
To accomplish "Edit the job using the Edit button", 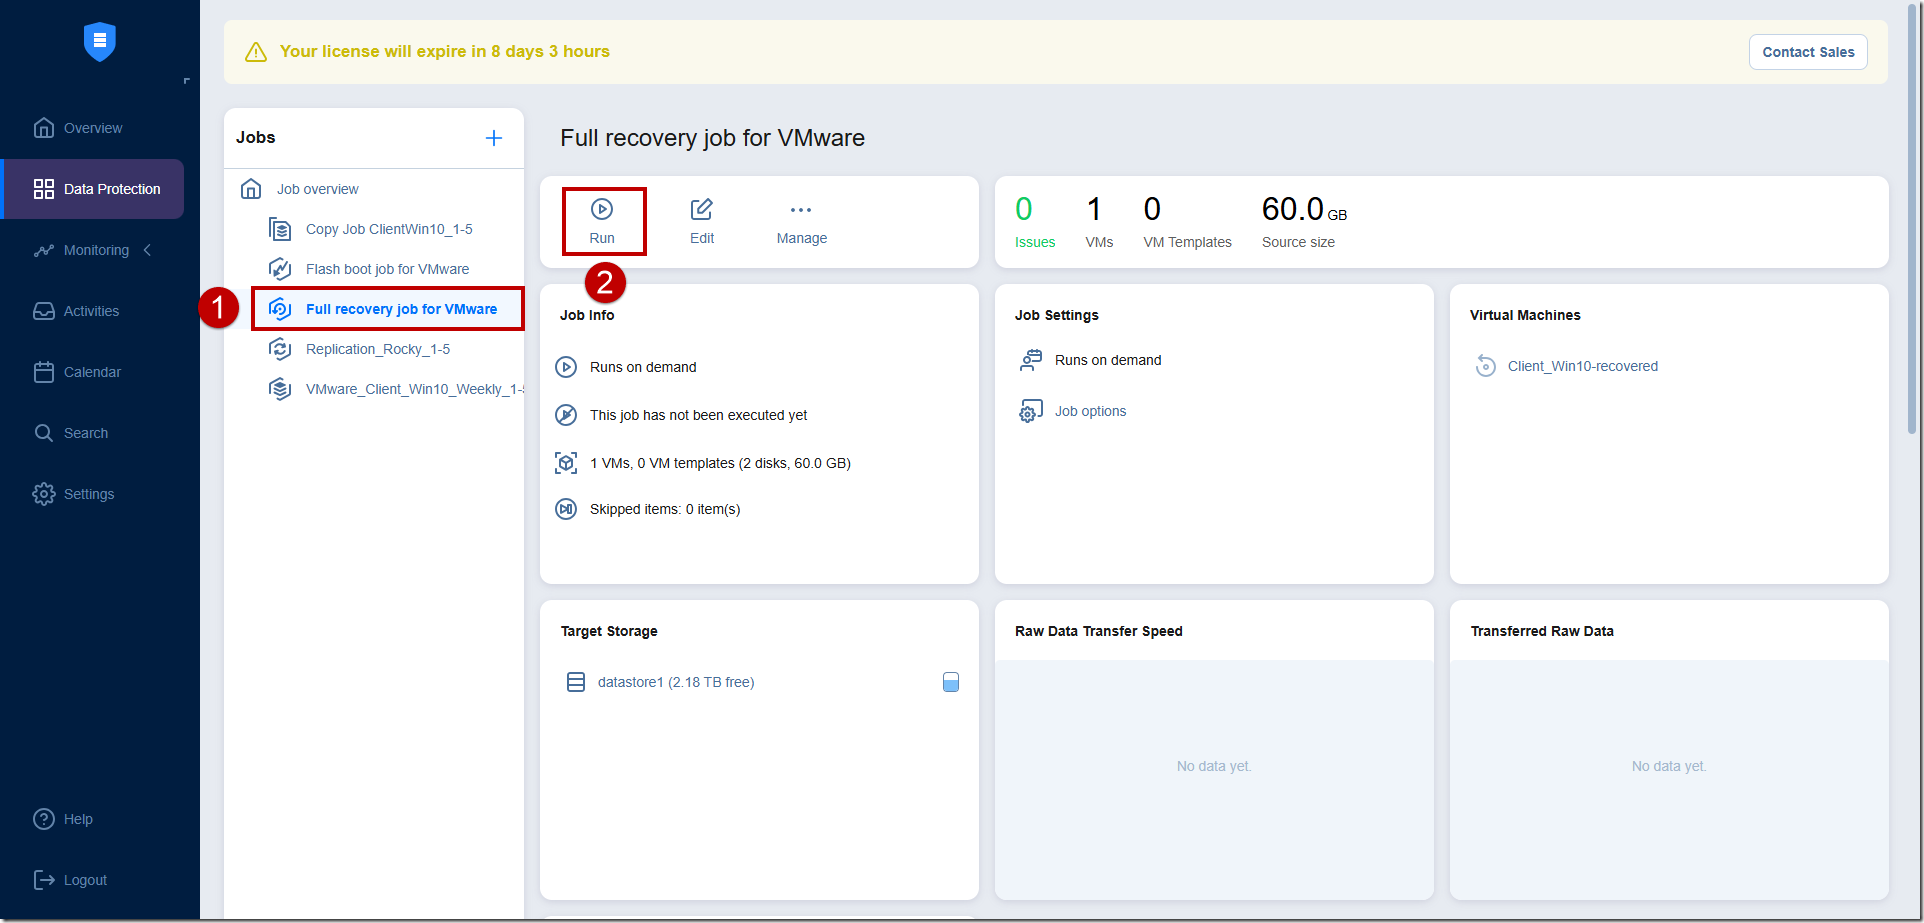I will click(702, 221).
